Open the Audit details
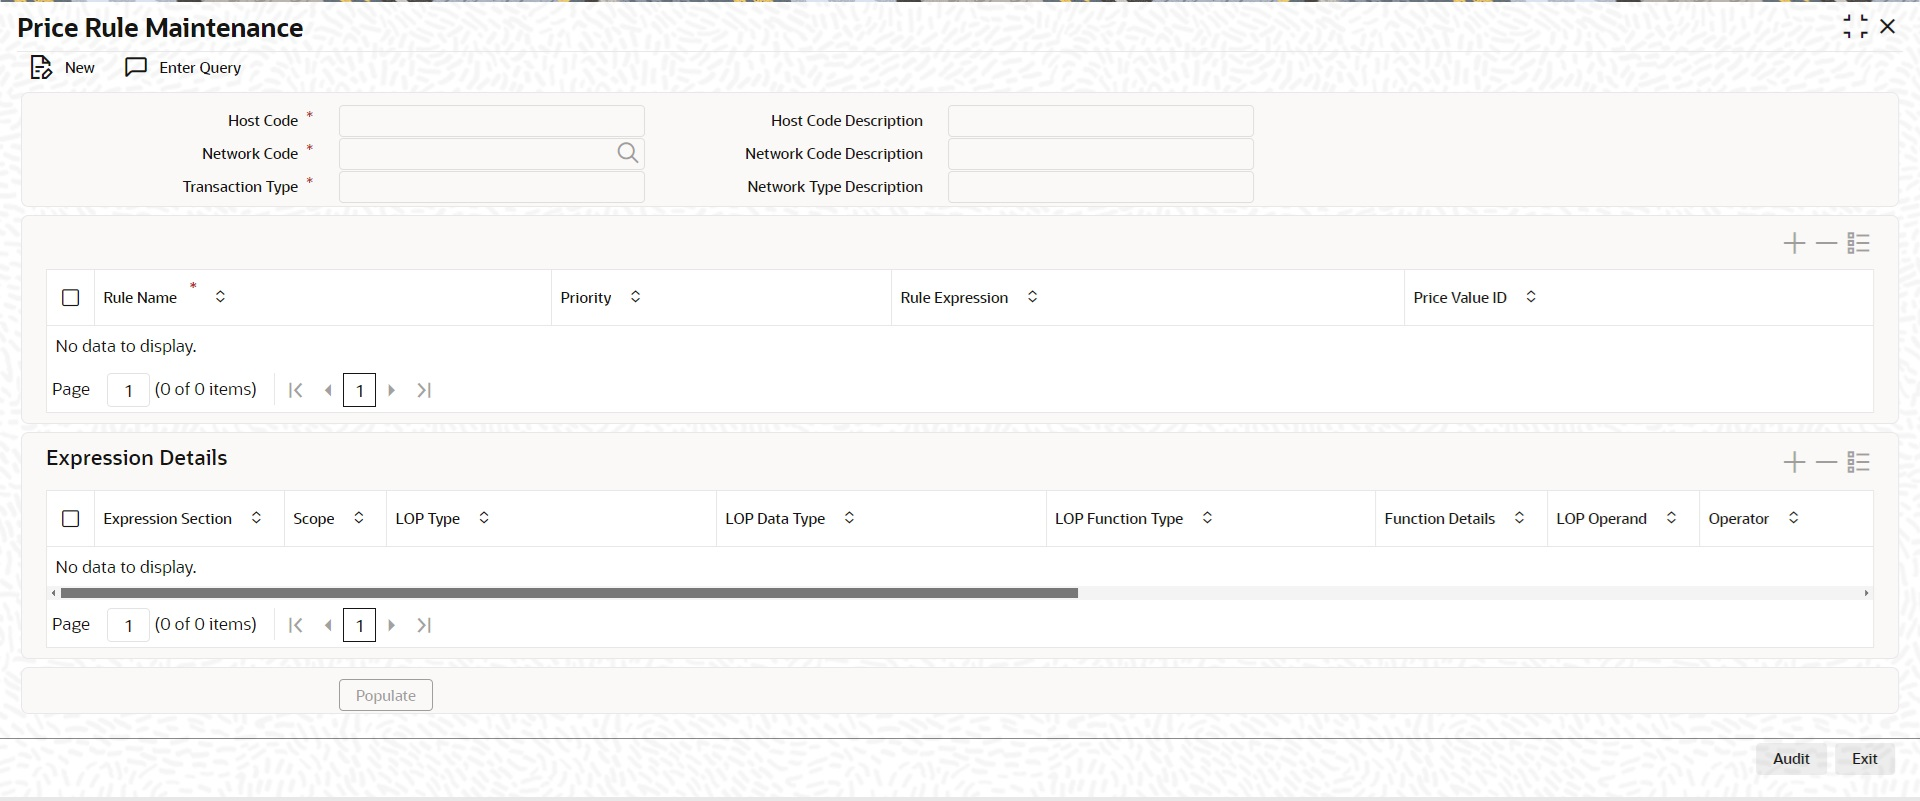The width and height of the screenshot is (1920, 801). click(1791, 759)
